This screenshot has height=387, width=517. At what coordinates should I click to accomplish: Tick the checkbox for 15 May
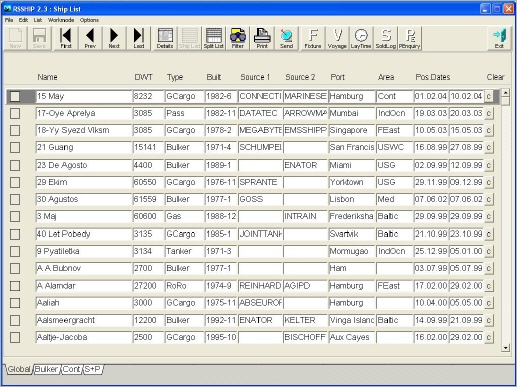point(15,96)
